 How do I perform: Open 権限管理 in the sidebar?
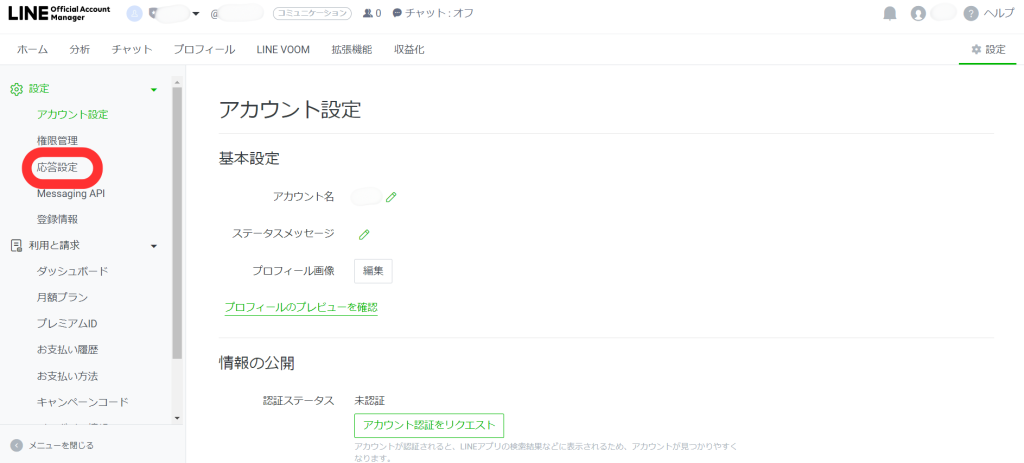coord(57,140)
